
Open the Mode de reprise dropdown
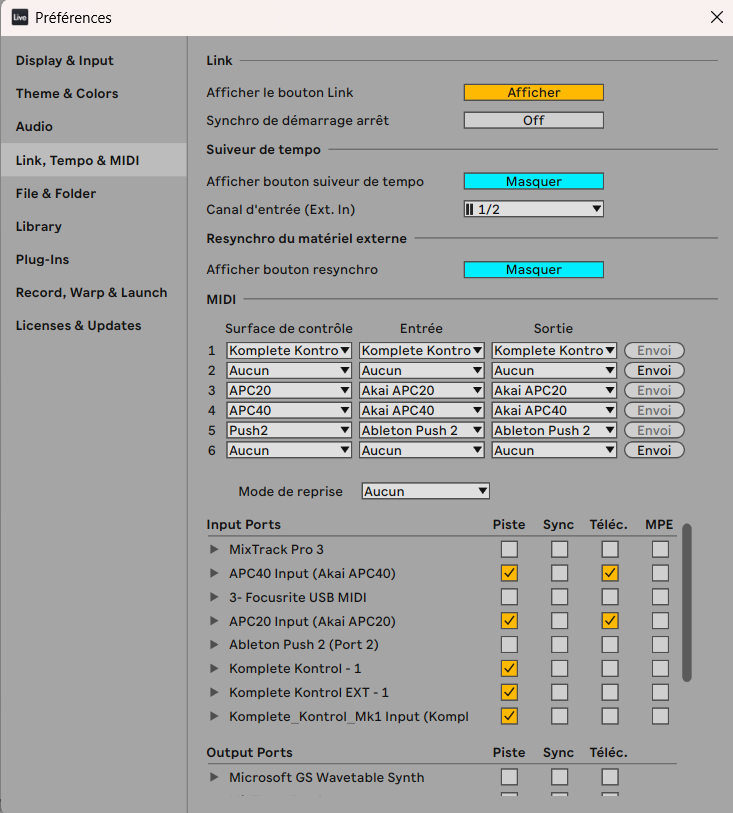pos(425,492)
